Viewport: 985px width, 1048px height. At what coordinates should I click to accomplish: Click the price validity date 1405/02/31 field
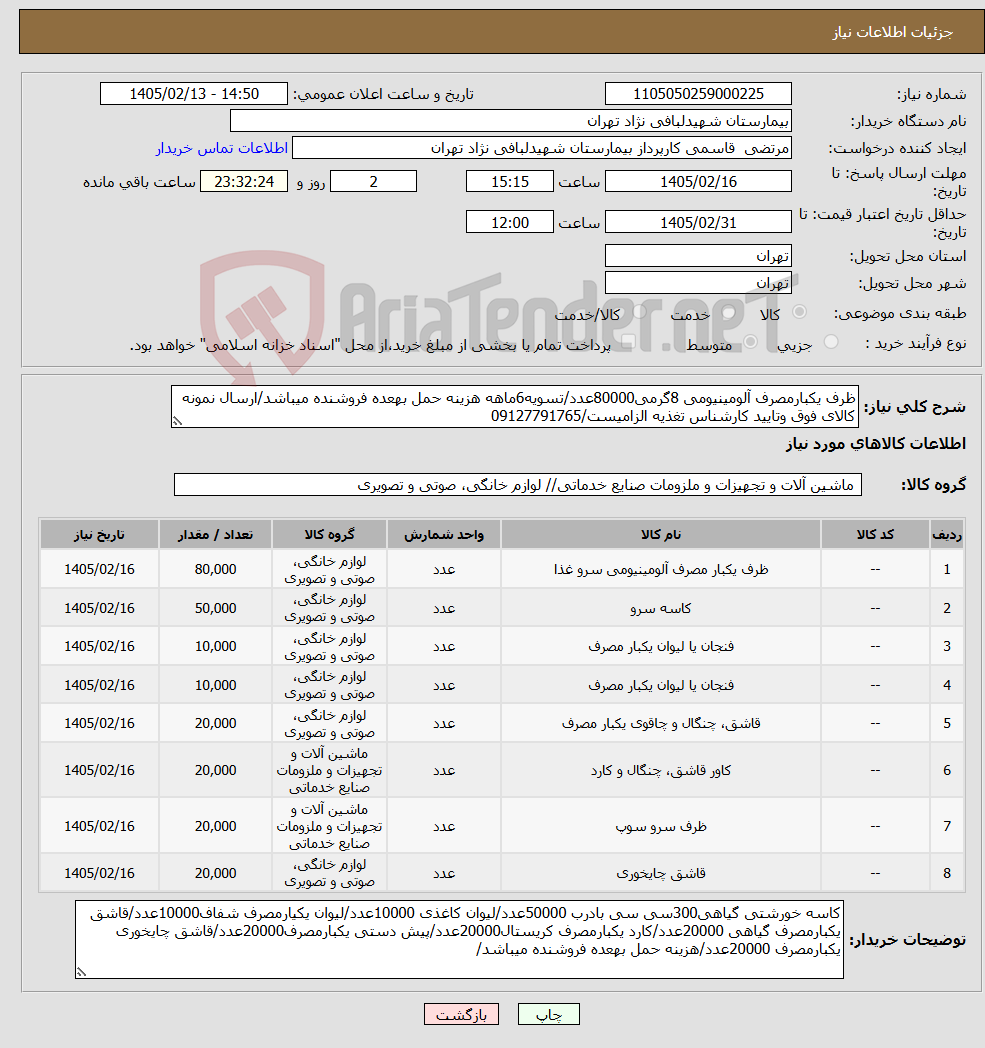698,223
